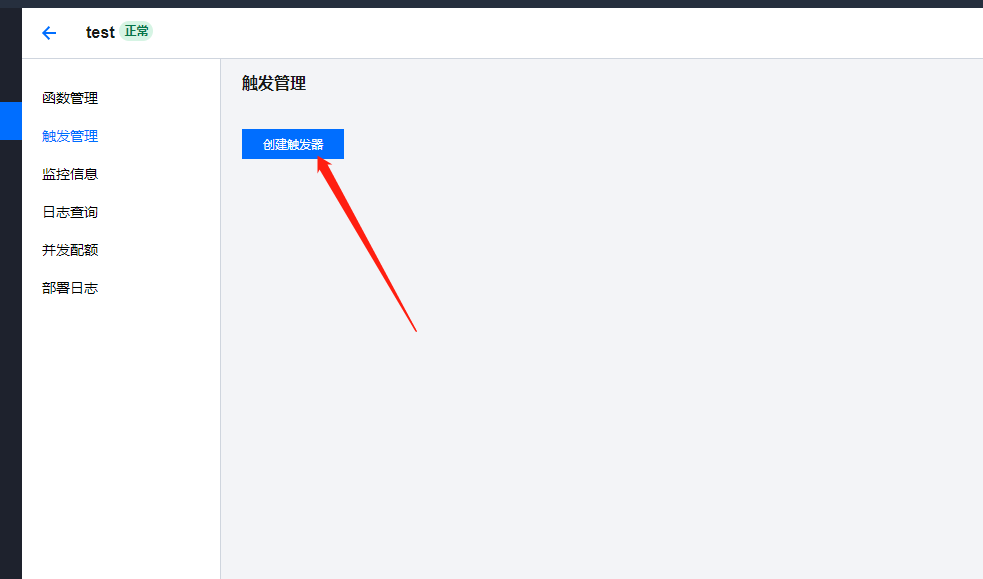Click the red arrowhead near the 创建触发器 button
The image size is (983, 579).
(324, 166)
